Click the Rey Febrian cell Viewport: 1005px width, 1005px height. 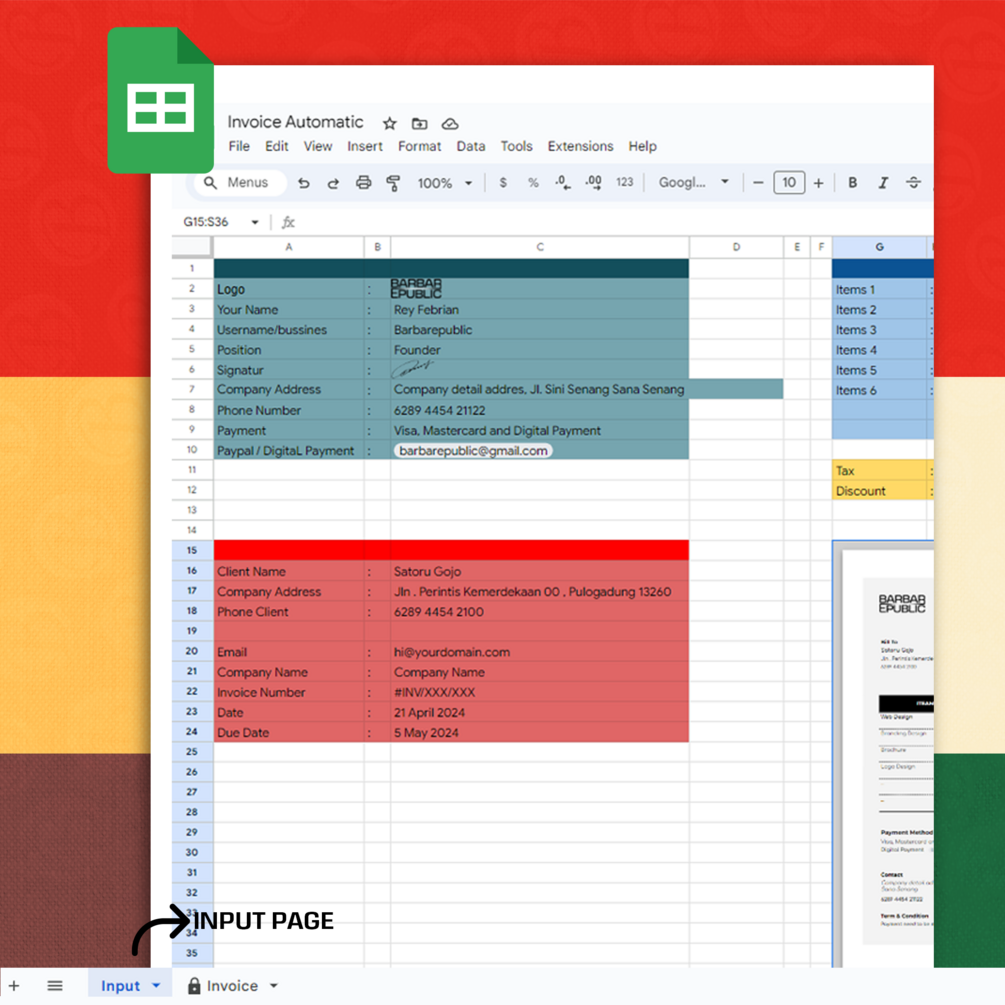point(540,310)
